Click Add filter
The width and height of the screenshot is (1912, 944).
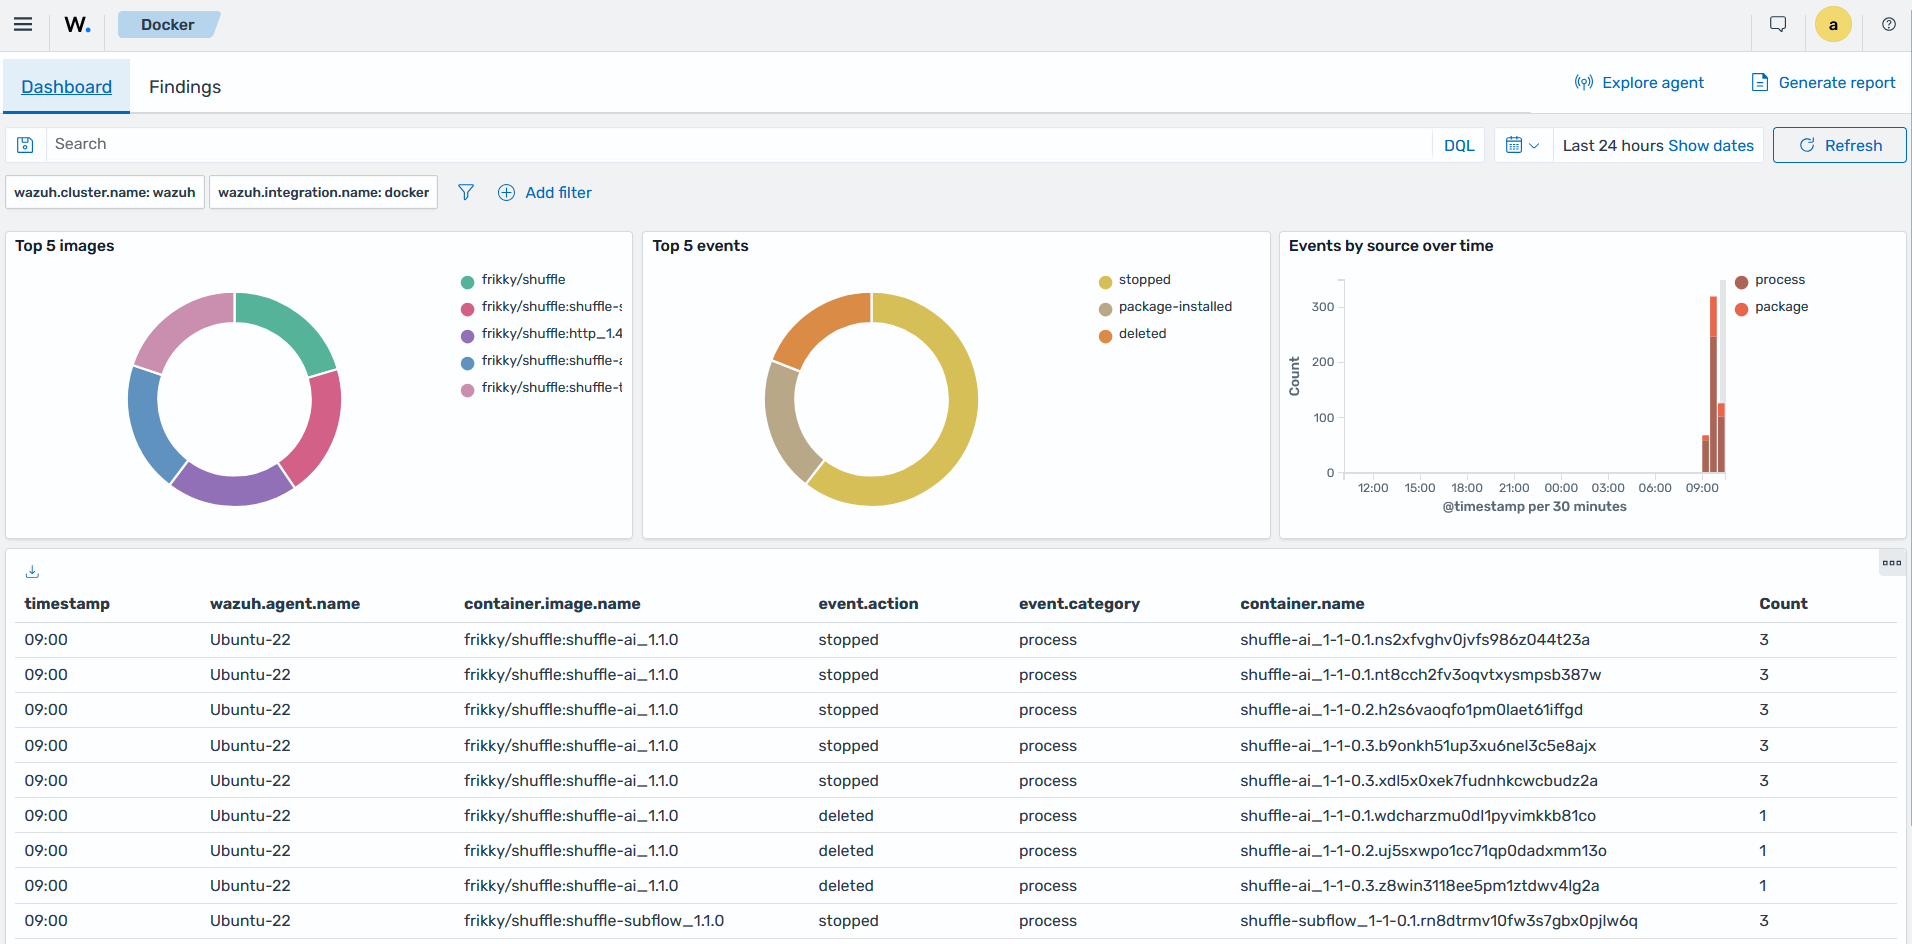pos(545,192)
